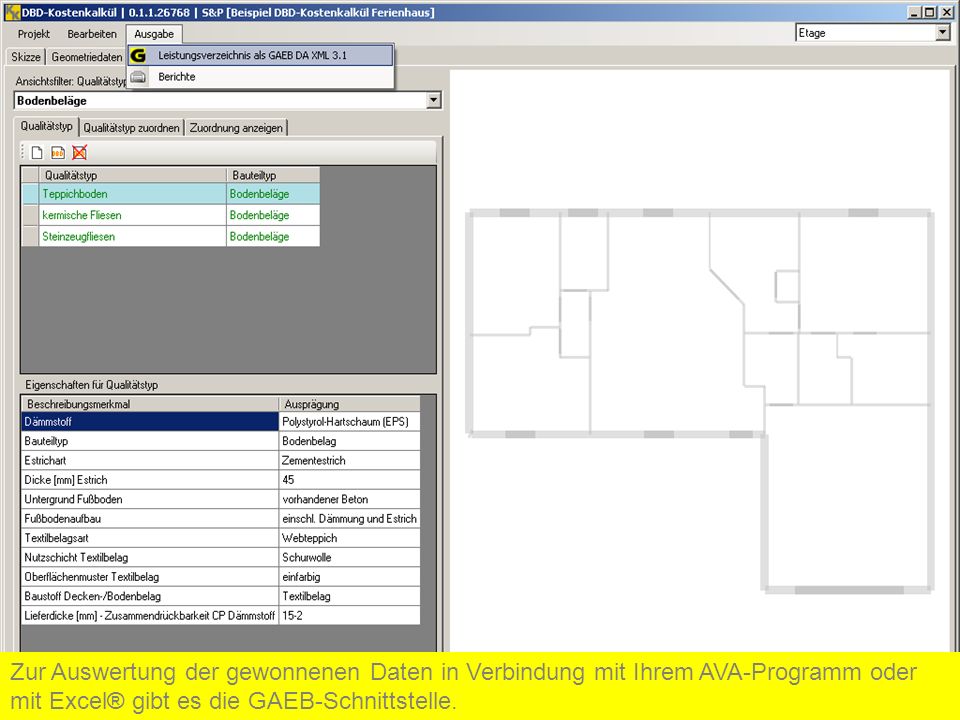Click the 15-2 value cell
The height and width of the screenshot is (720, 960).
[x=350, y=615]
